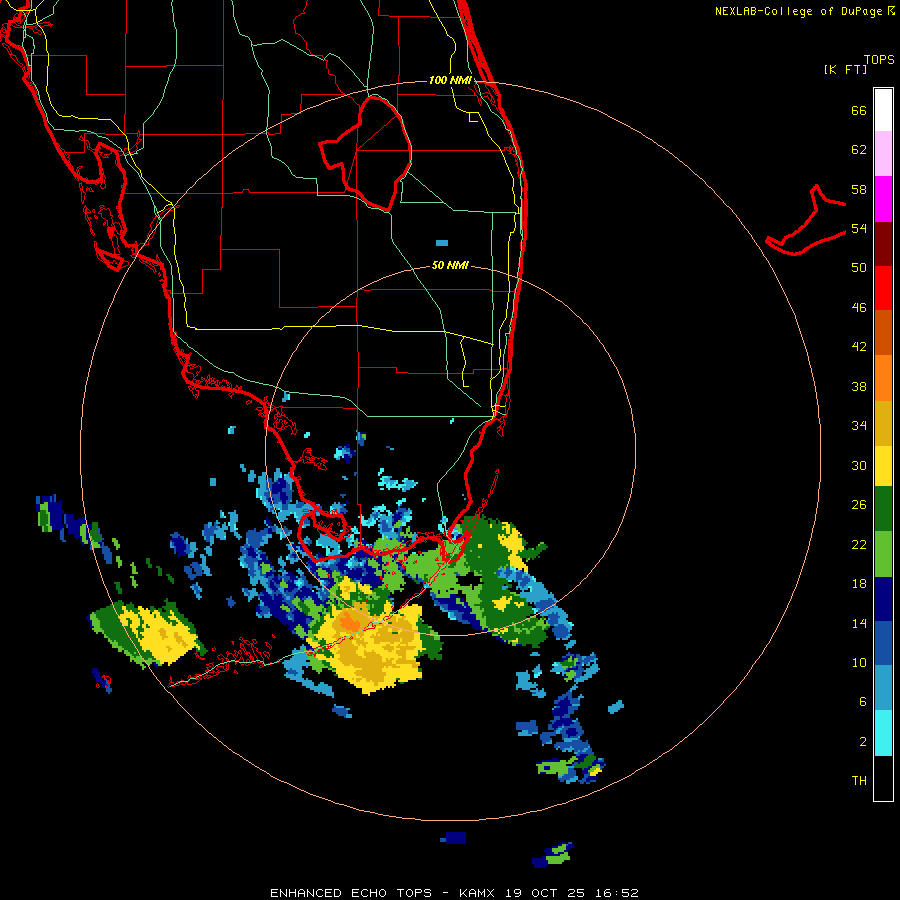Click the 10 legend value label
900x900 pixels.
[x=859, y=662]
